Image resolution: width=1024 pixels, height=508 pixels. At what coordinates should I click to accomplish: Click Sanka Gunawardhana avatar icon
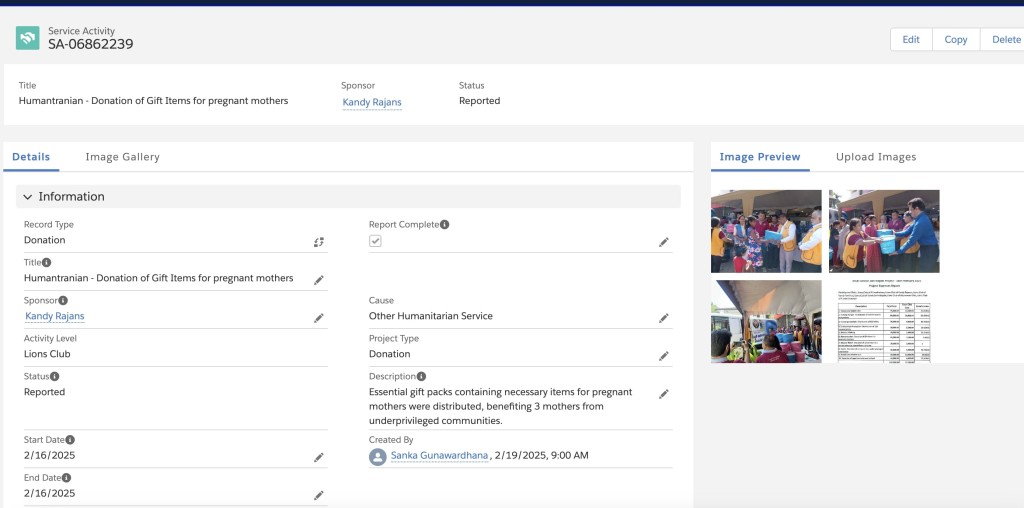(x=377, y=456)
